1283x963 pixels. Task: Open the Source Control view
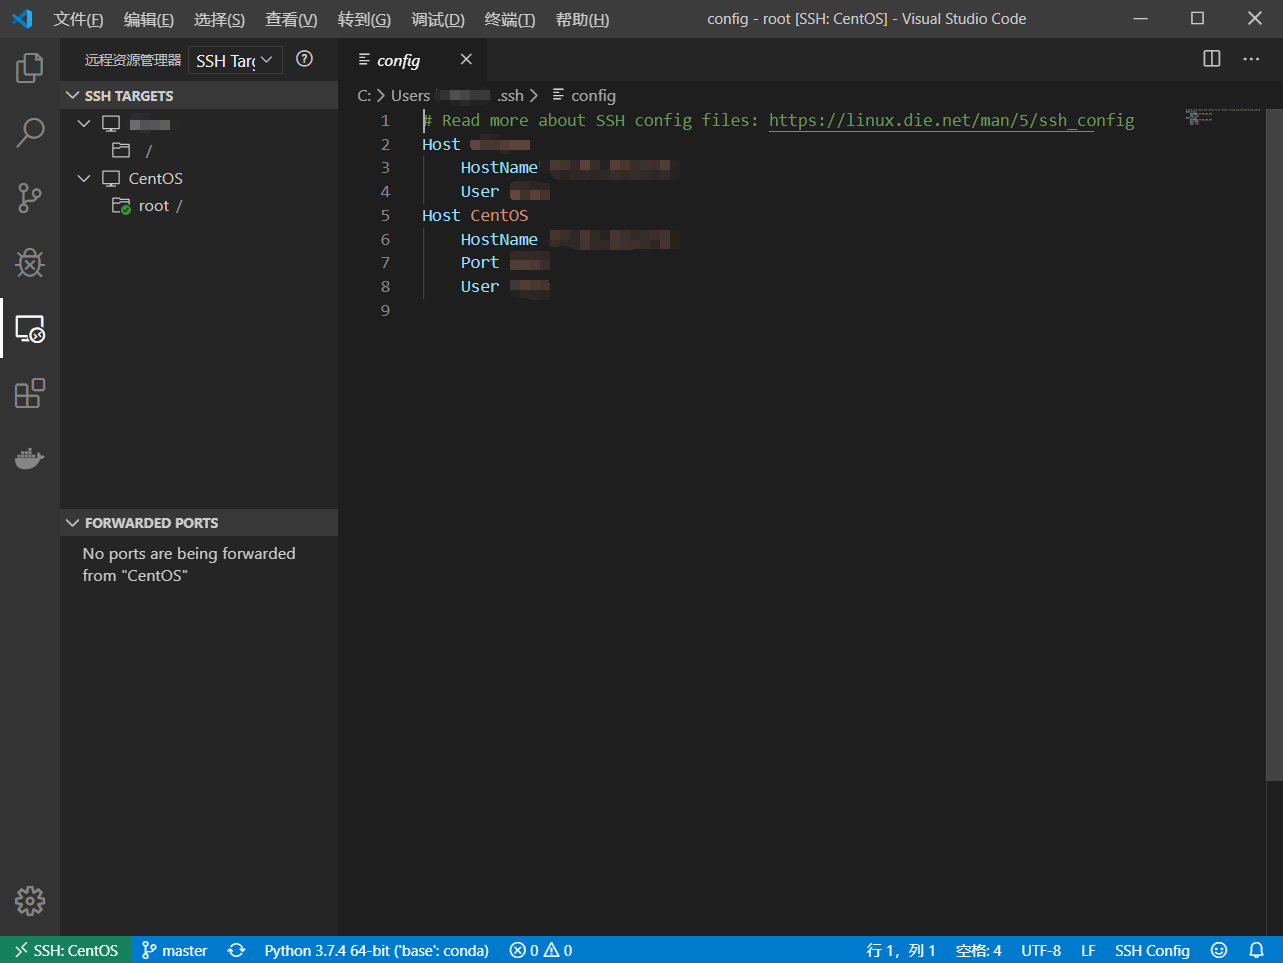pyautogui.click(x=29, y=198)
